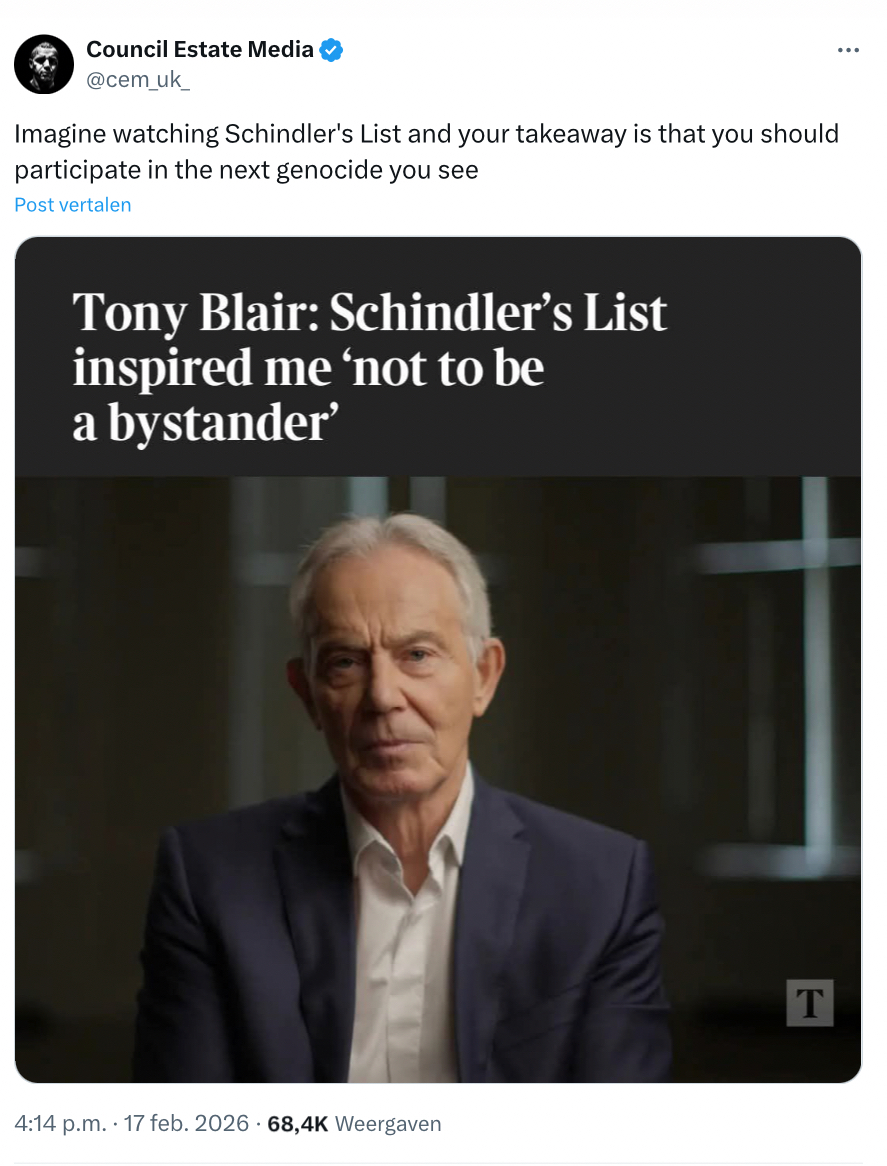
Task: Open the Council Estate Media profile avatar
Action: 44,65
